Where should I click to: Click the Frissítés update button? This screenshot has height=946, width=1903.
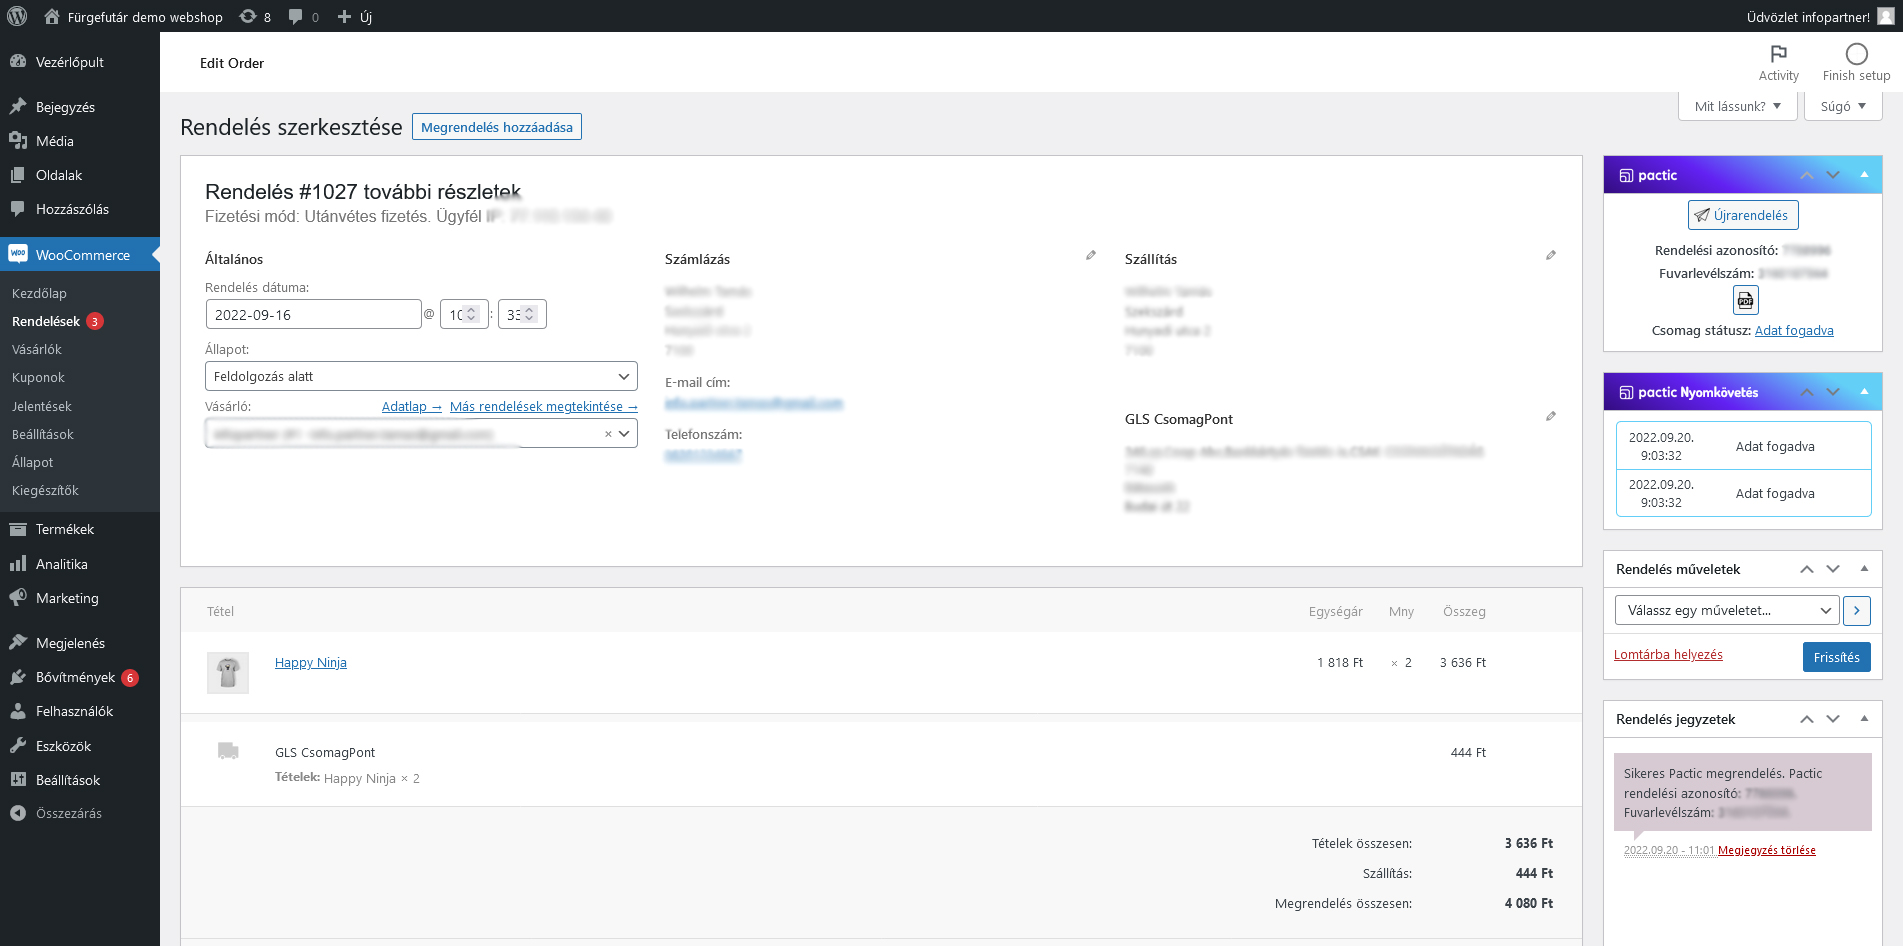[1837, 657]
